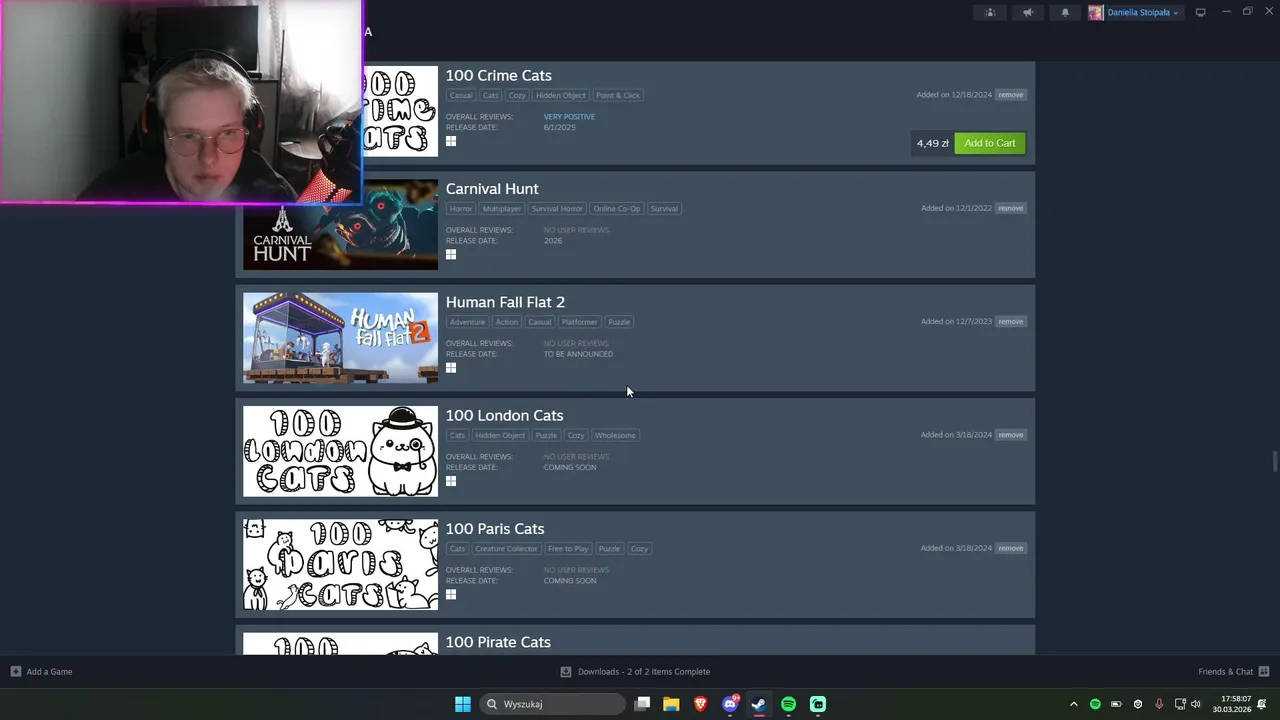Select the Free to Play tag
This screenshot has width=1280, height=720.
point(568,548)
